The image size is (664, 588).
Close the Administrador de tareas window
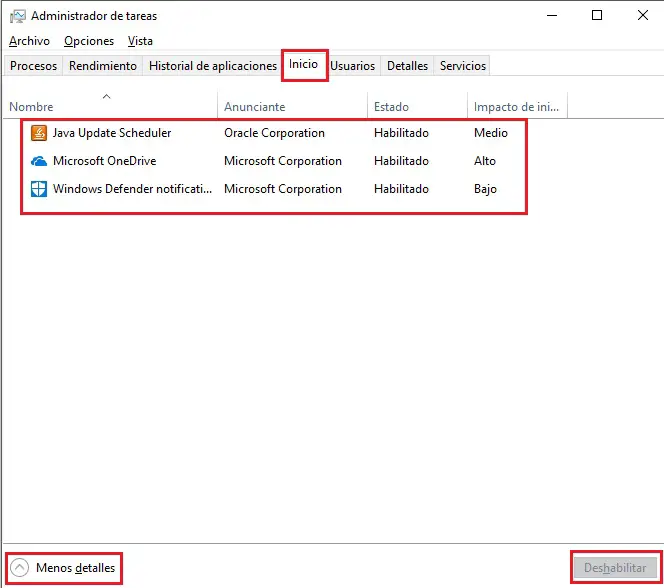643,16
